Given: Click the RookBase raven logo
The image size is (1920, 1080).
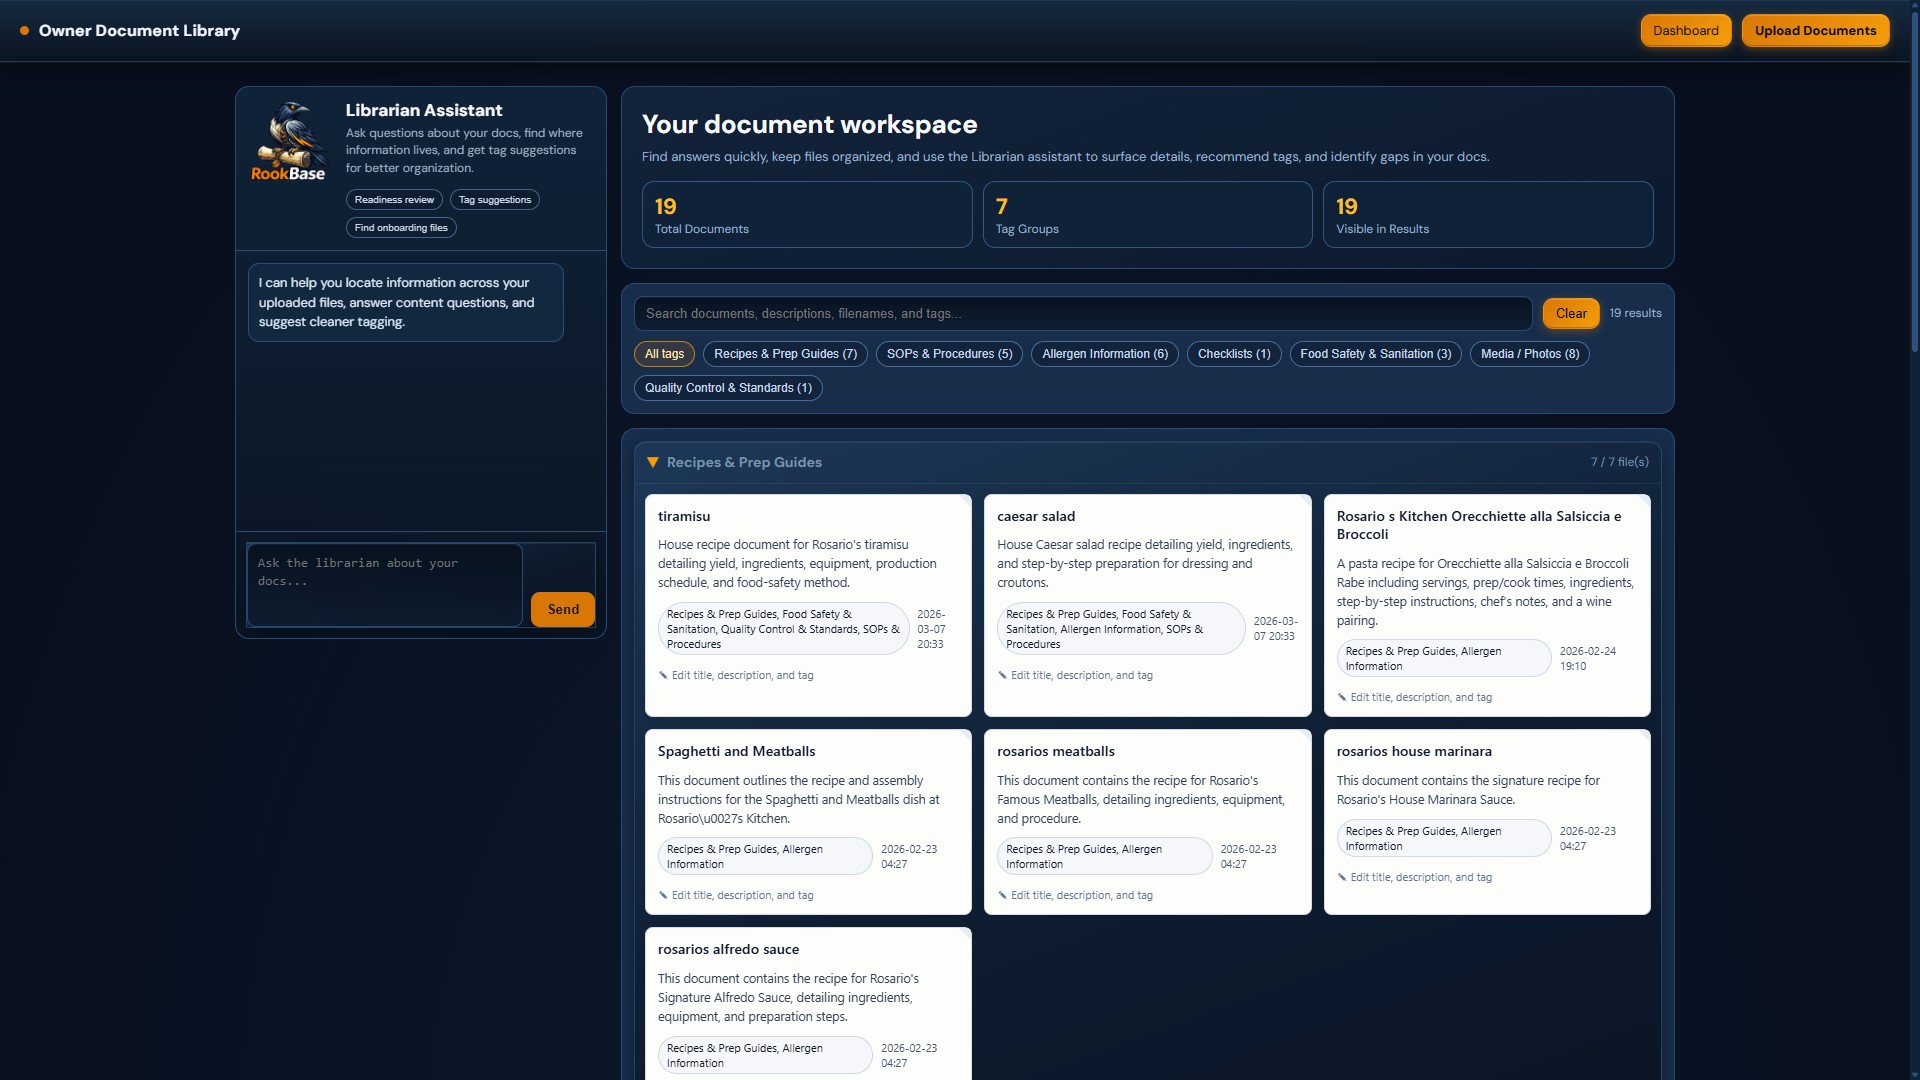Looking at the screenshot, I should pyautogui.click(x=289, y=140).
